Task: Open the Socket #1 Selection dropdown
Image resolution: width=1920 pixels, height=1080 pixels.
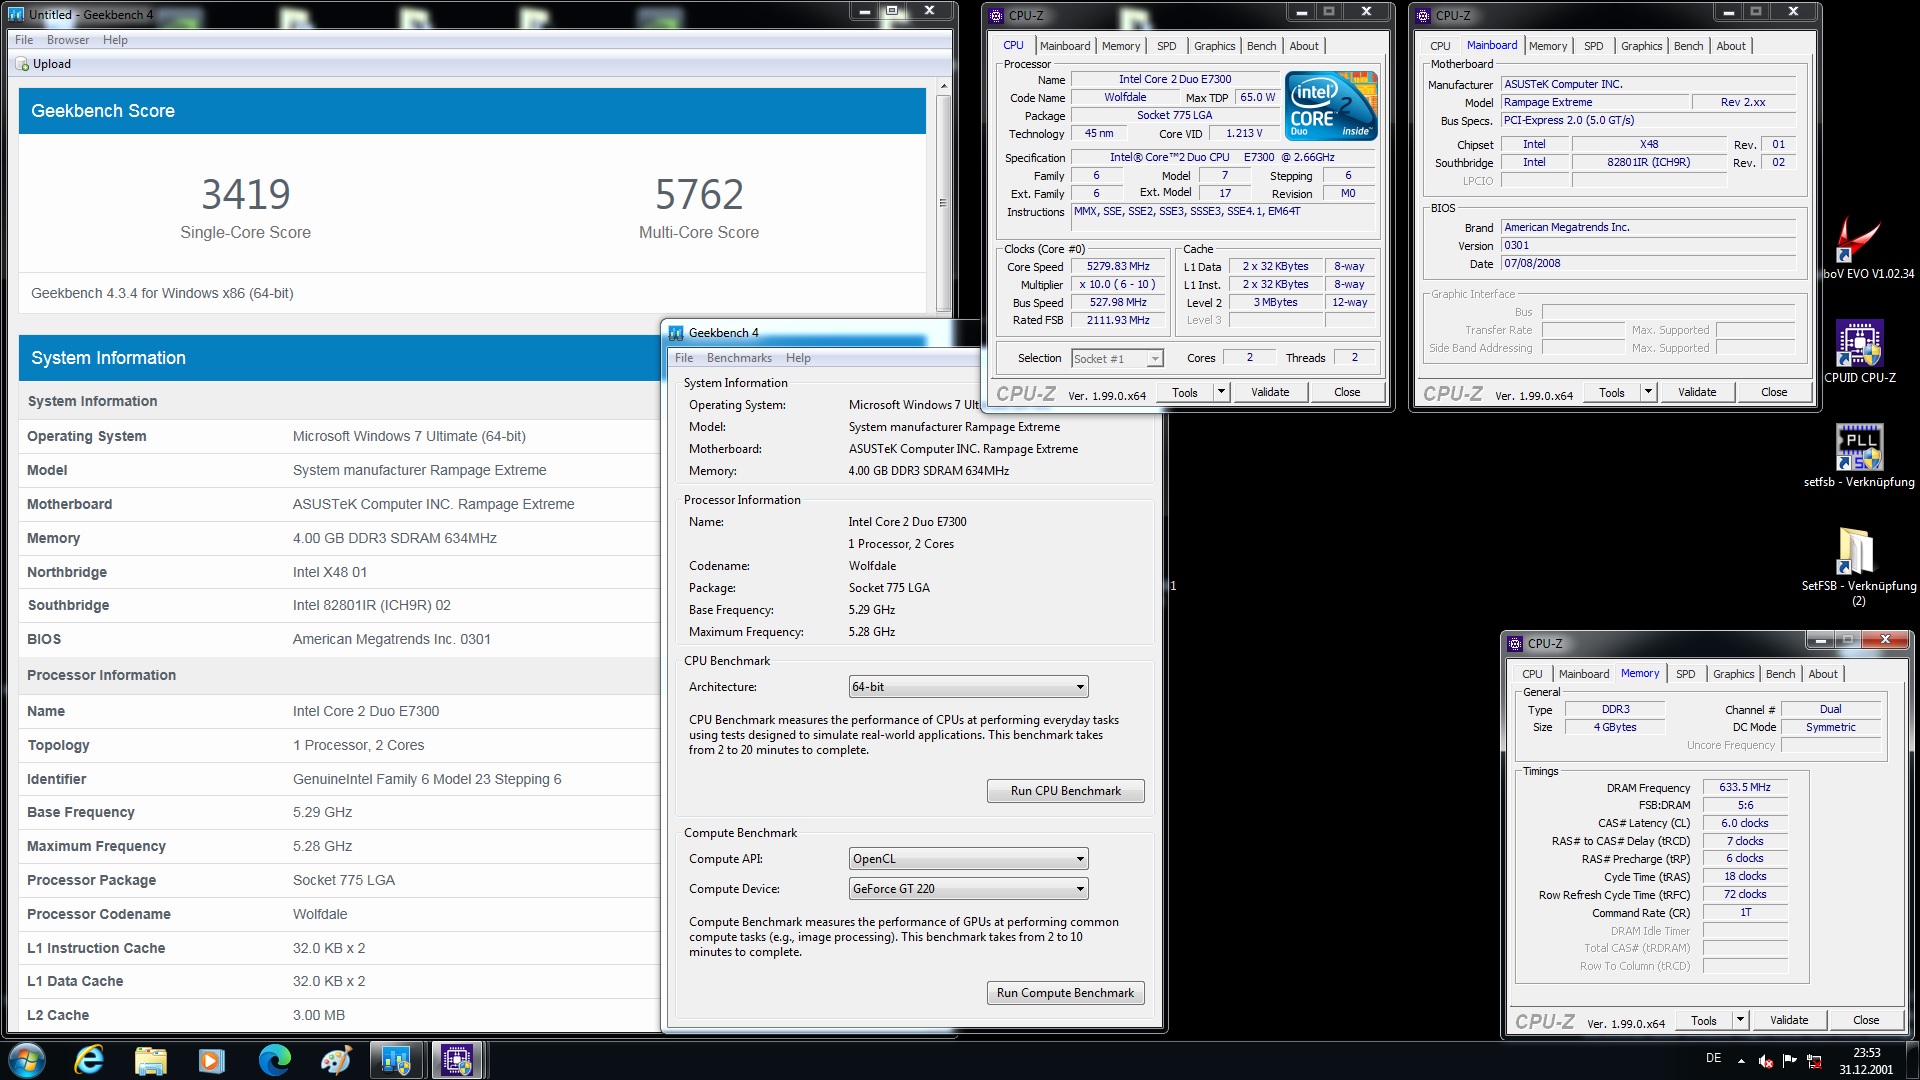Action: point(1117,358)
